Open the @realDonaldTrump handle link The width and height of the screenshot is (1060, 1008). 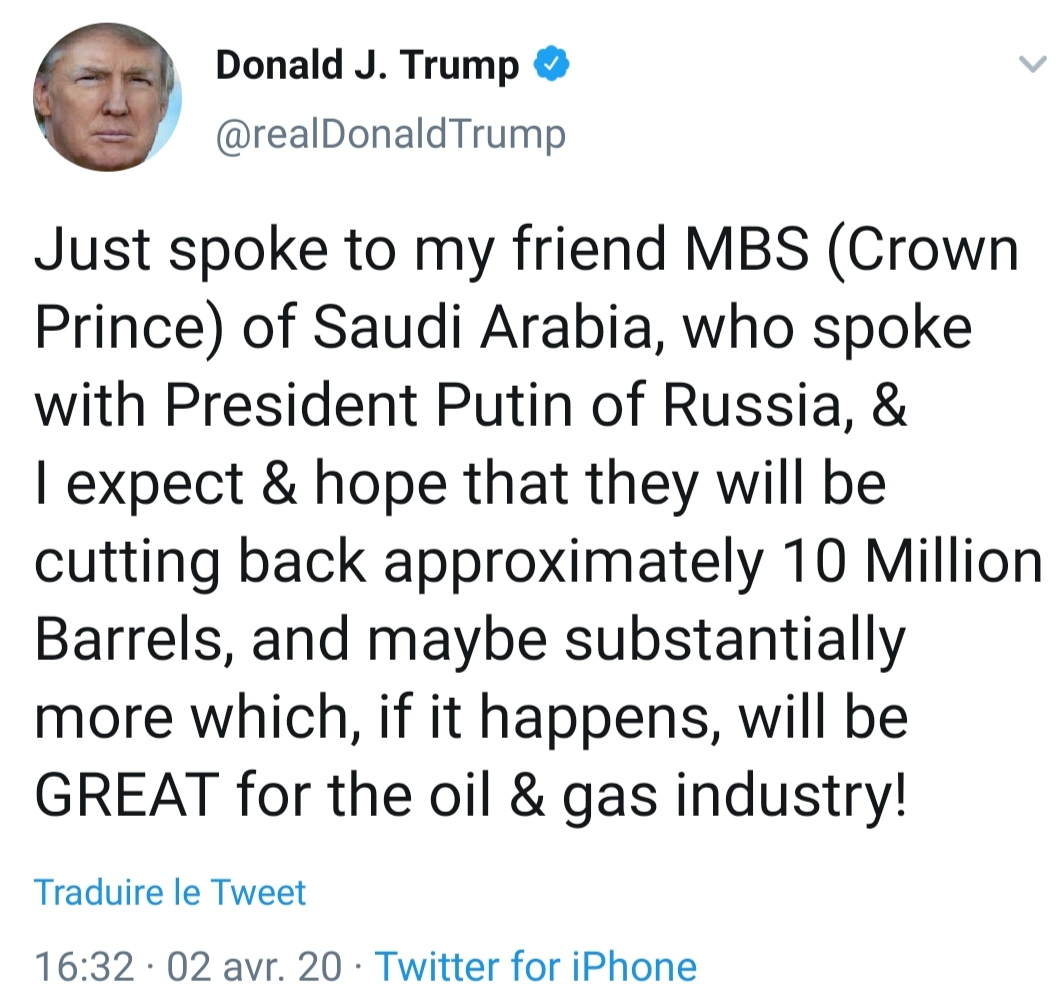click(x=391, y=133)
